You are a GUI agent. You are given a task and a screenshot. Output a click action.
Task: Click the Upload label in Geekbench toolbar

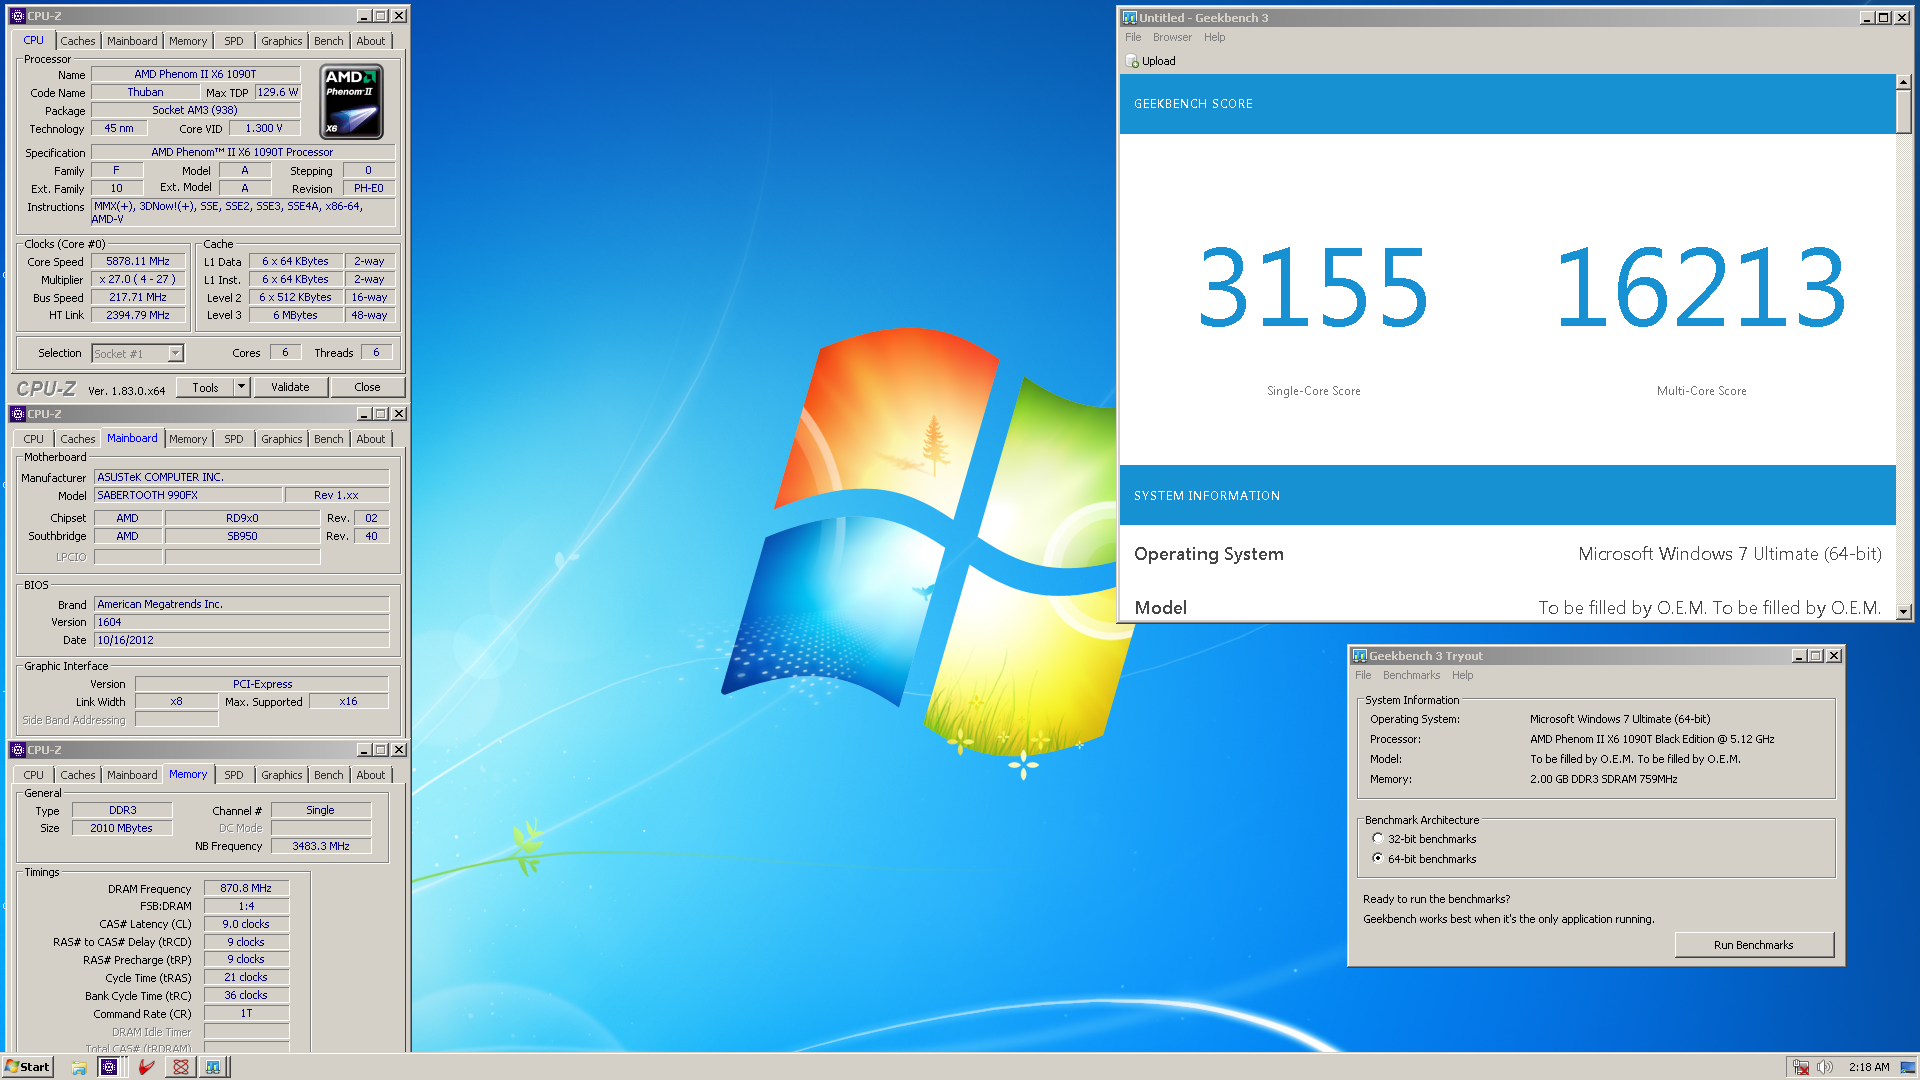click(1159, 61)
